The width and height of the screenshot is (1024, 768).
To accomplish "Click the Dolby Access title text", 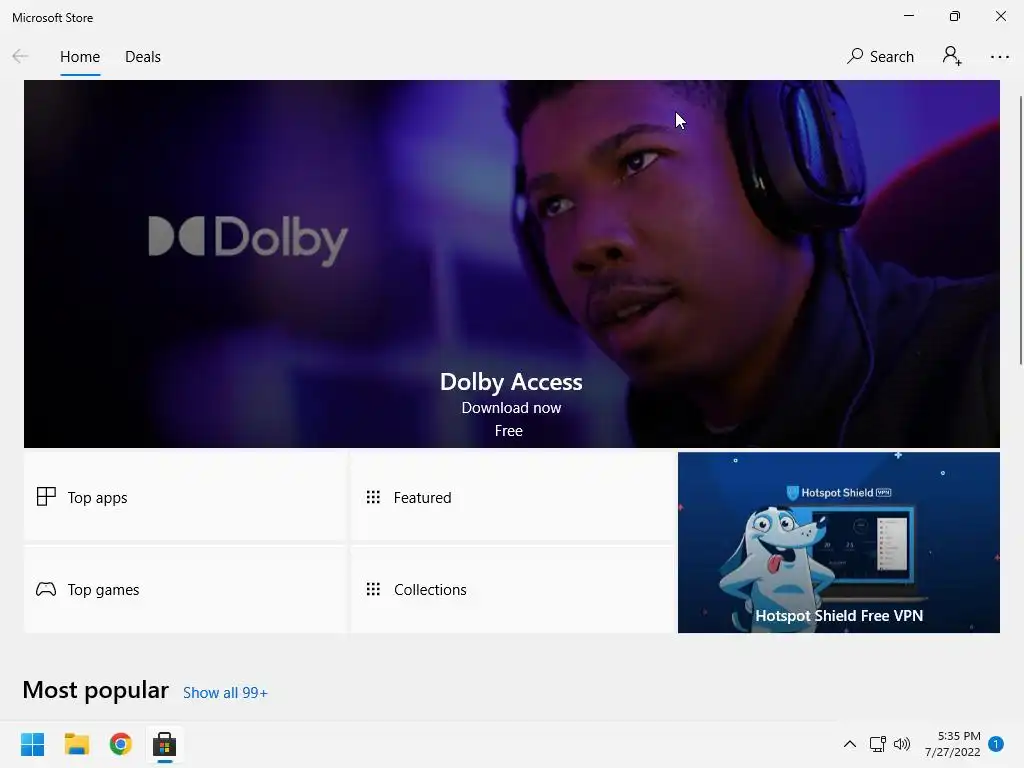I will [511, 381].
